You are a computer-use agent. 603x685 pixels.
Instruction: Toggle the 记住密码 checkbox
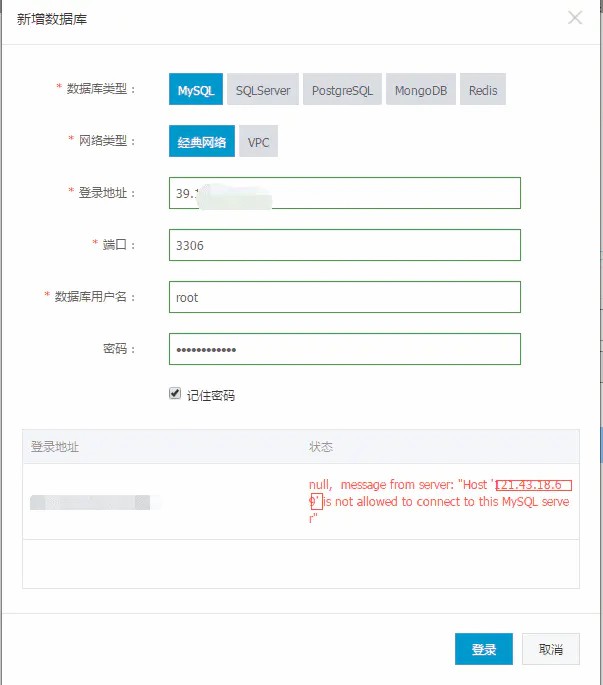click(x=175, y=395)
